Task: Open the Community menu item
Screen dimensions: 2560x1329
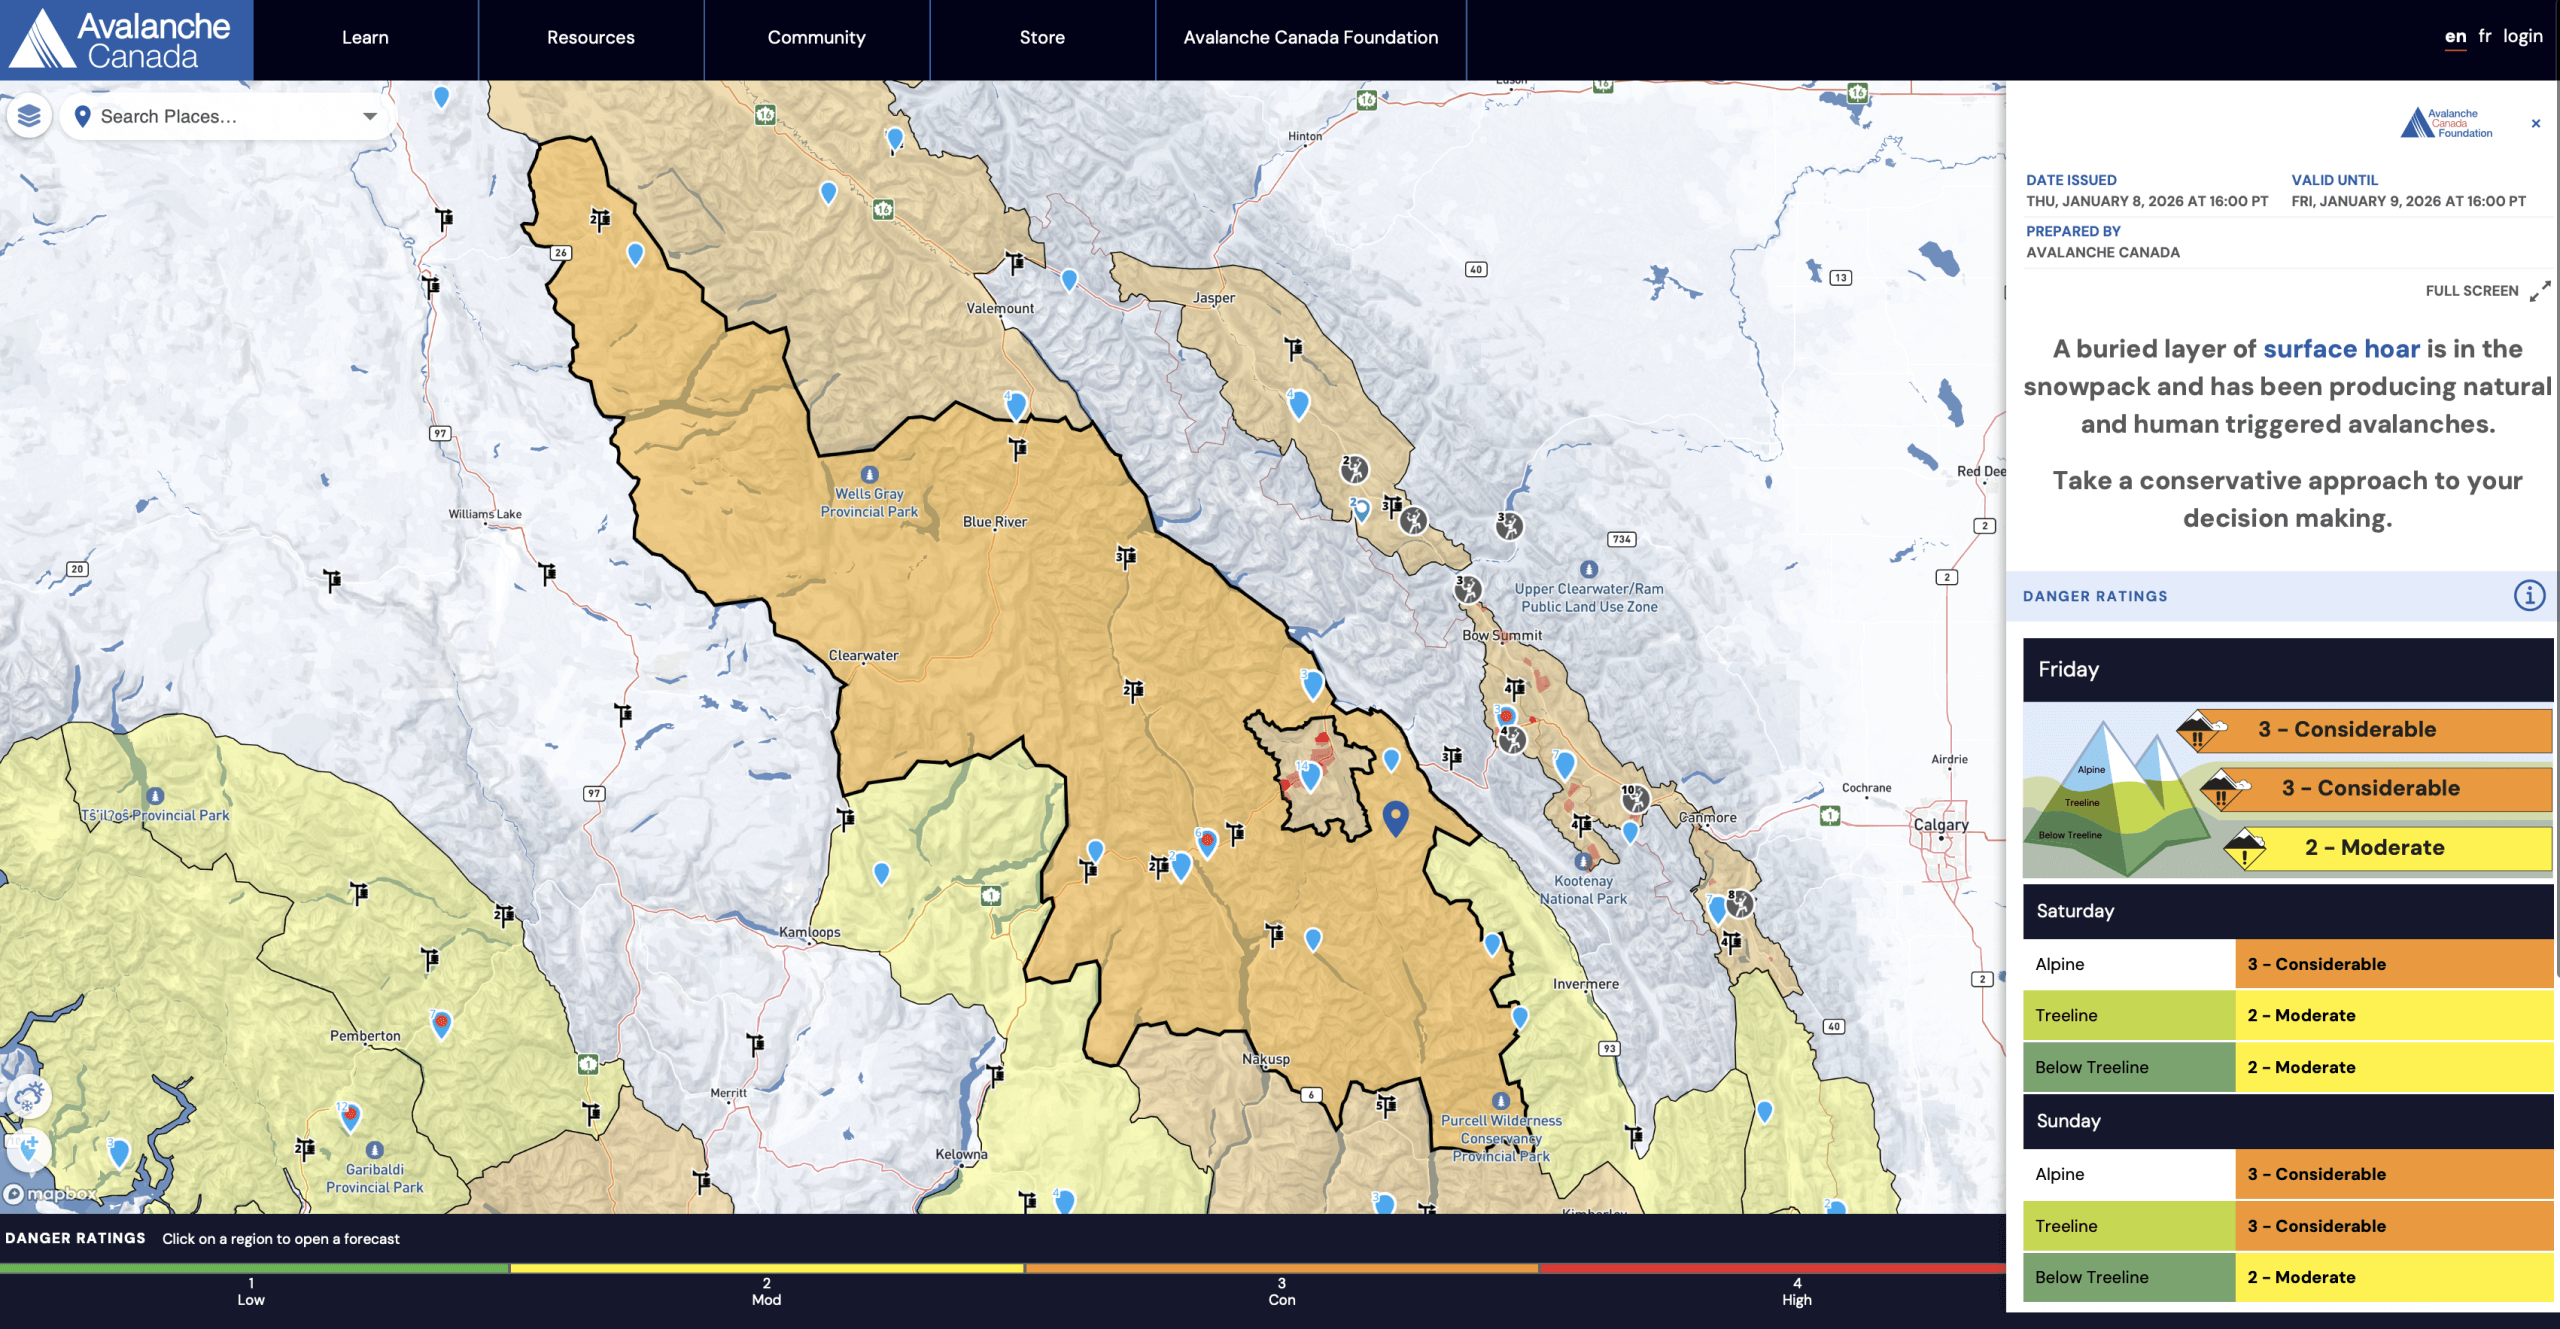Action: pos(816,38)
